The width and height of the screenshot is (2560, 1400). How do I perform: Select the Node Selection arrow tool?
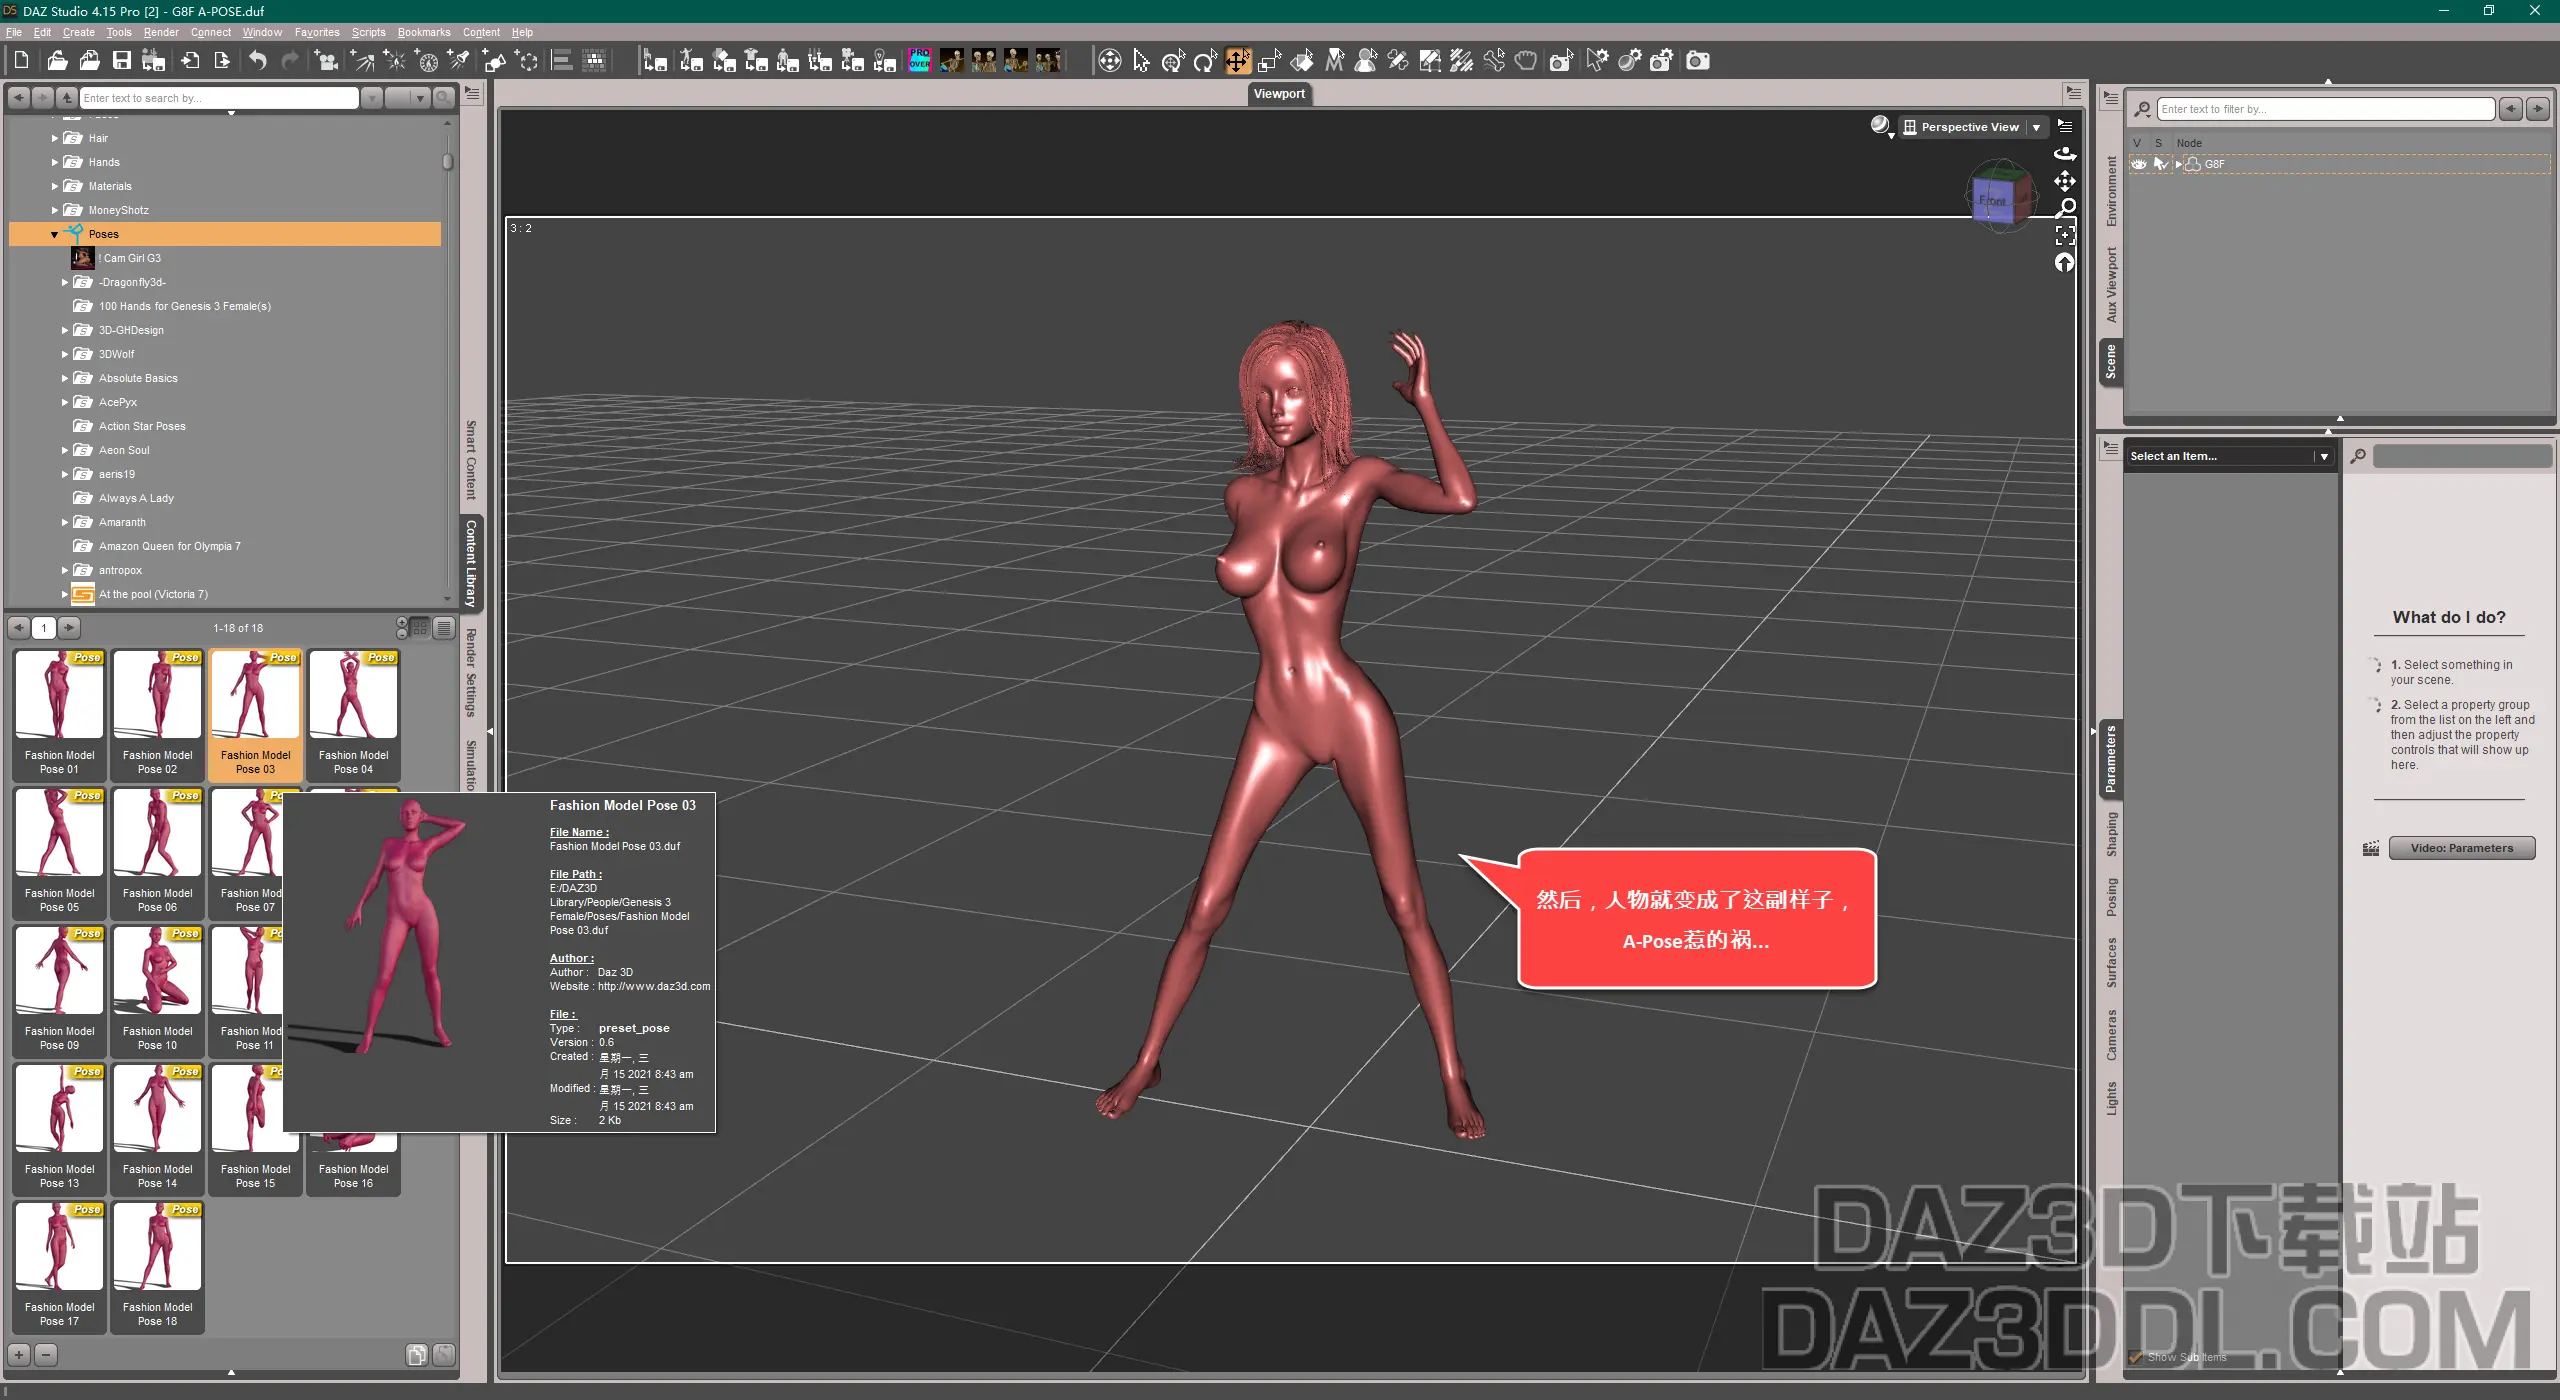(x=1141, y=61)
